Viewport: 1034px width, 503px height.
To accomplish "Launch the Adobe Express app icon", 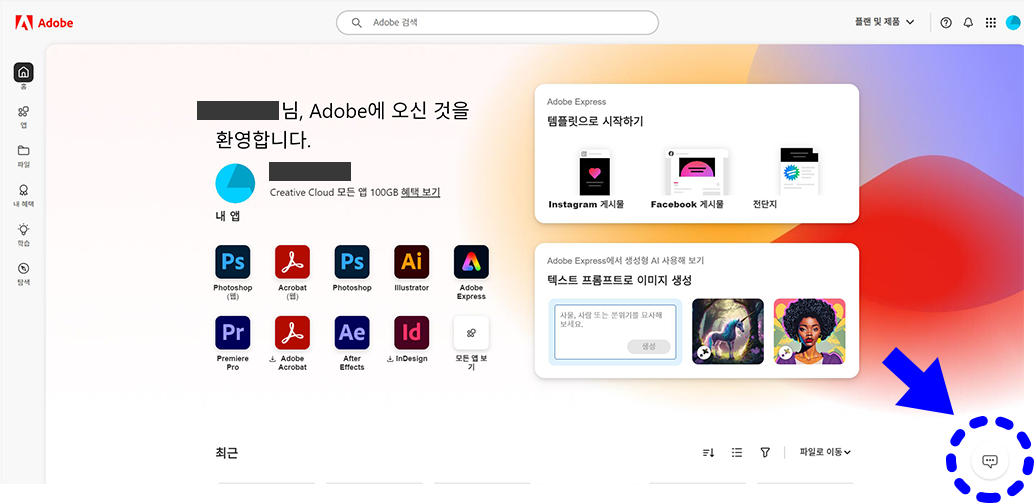I will tap(471, 262).
